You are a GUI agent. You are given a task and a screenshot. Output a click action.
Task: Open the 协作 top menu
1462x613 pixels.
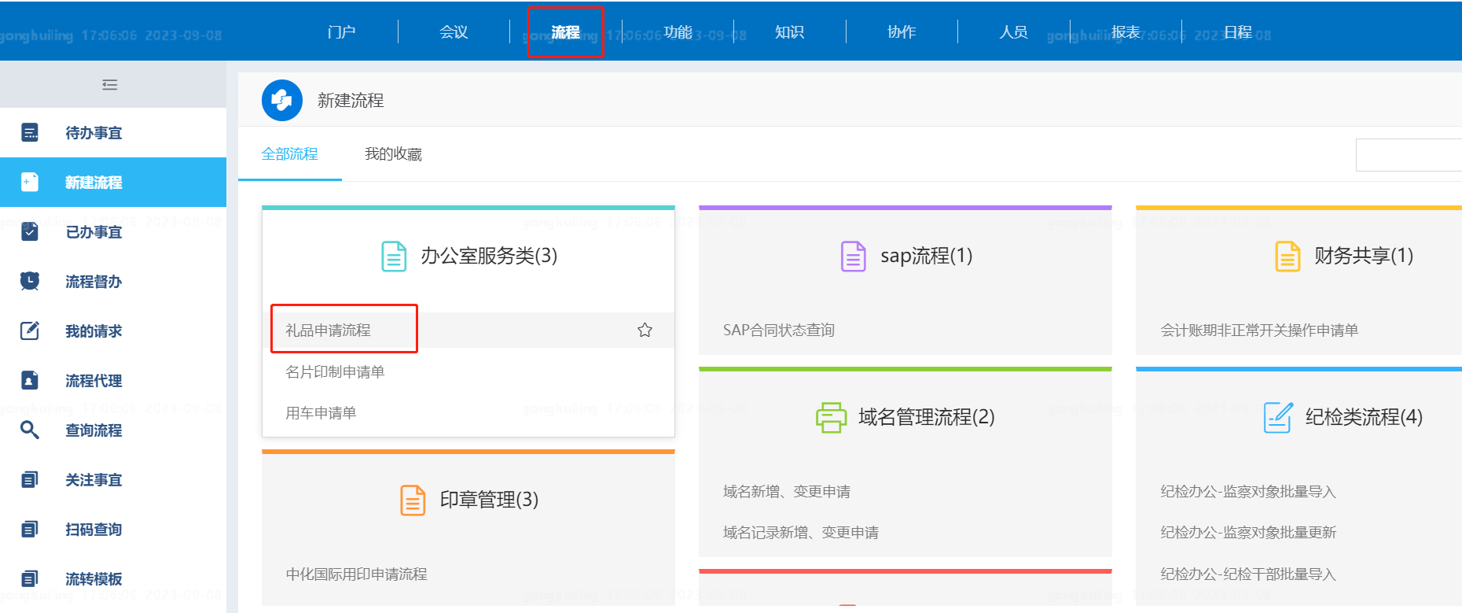click(x=902, y=32)
